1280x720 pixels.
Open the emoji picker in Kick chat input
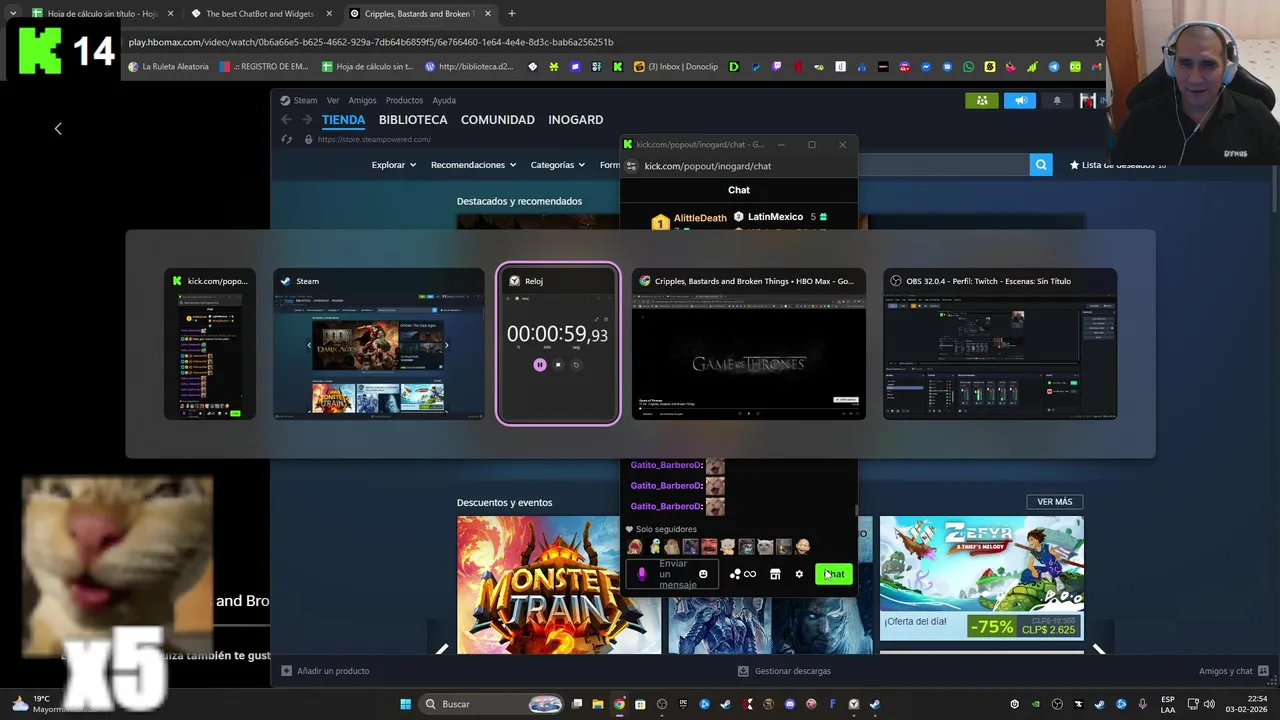(703, 574)
